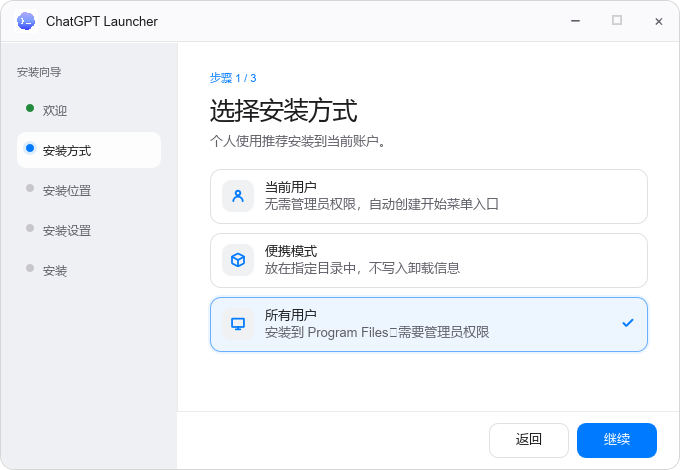Click the 安装到 Program Files description text
Viewport: 680px width, 470px height.
377,332
